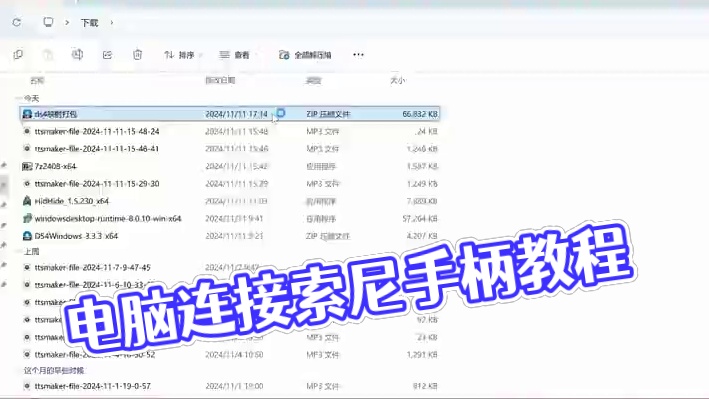
Task: Click the Delete trash icon in toolbar
Action: (137, 55)
